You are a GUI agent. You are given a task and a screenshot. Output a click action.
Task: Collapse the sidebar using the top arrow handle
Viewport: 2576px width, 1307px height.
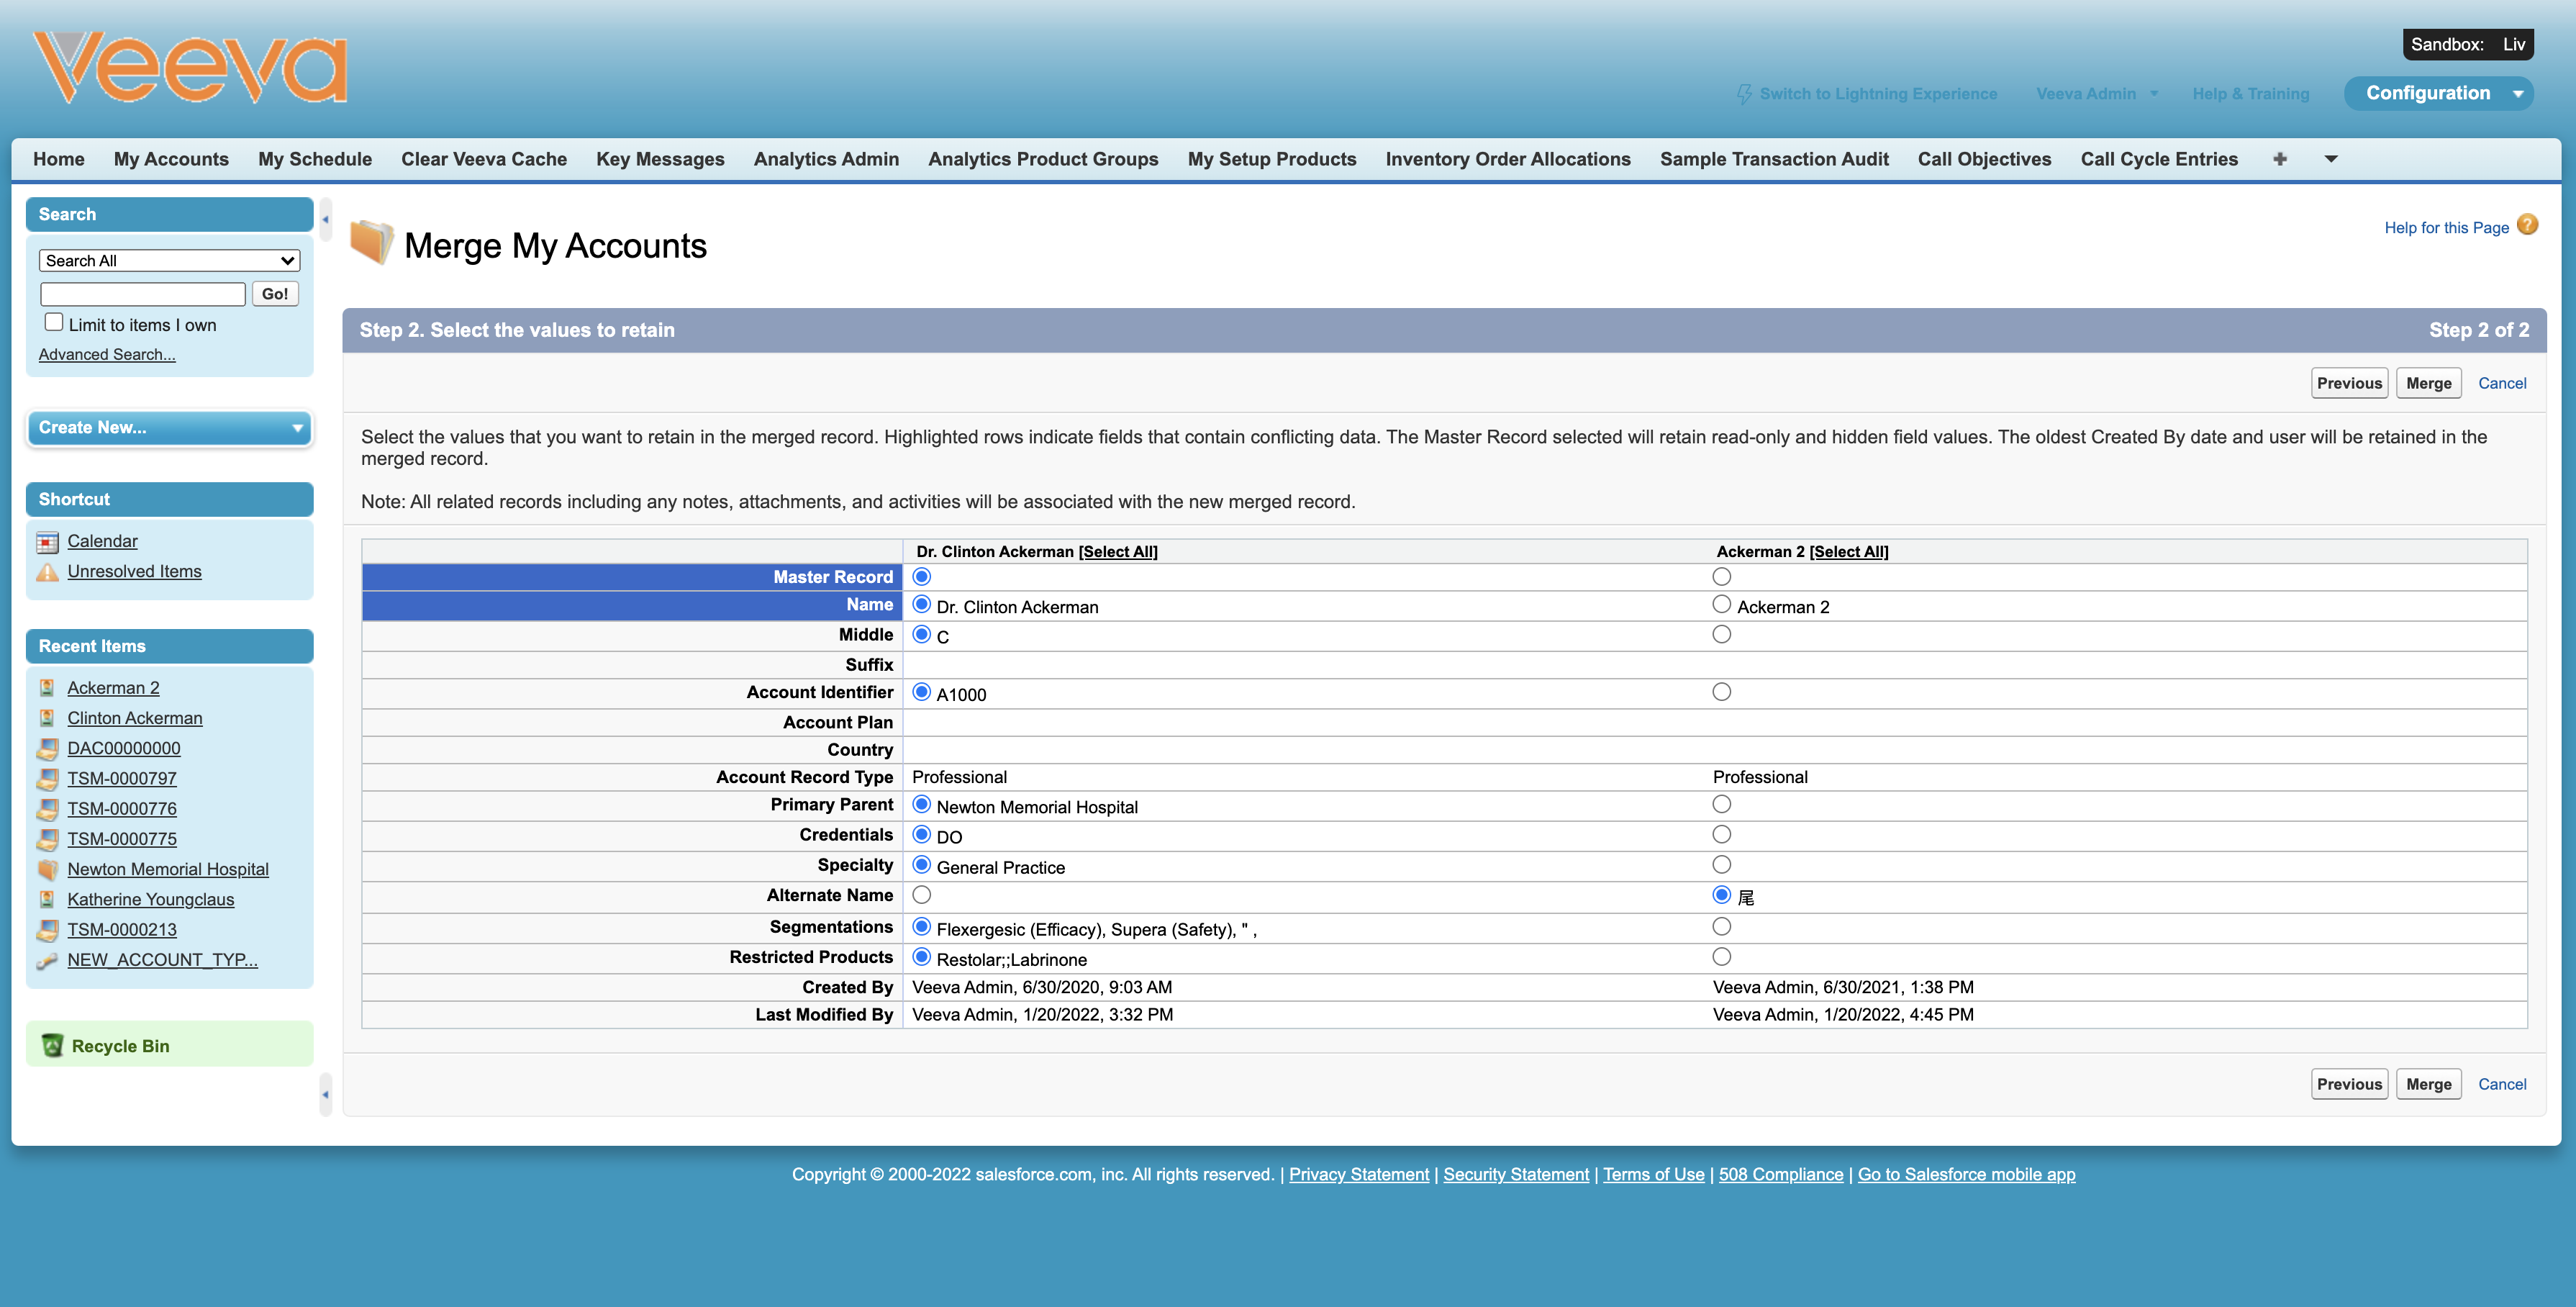(x=325, y=219)
